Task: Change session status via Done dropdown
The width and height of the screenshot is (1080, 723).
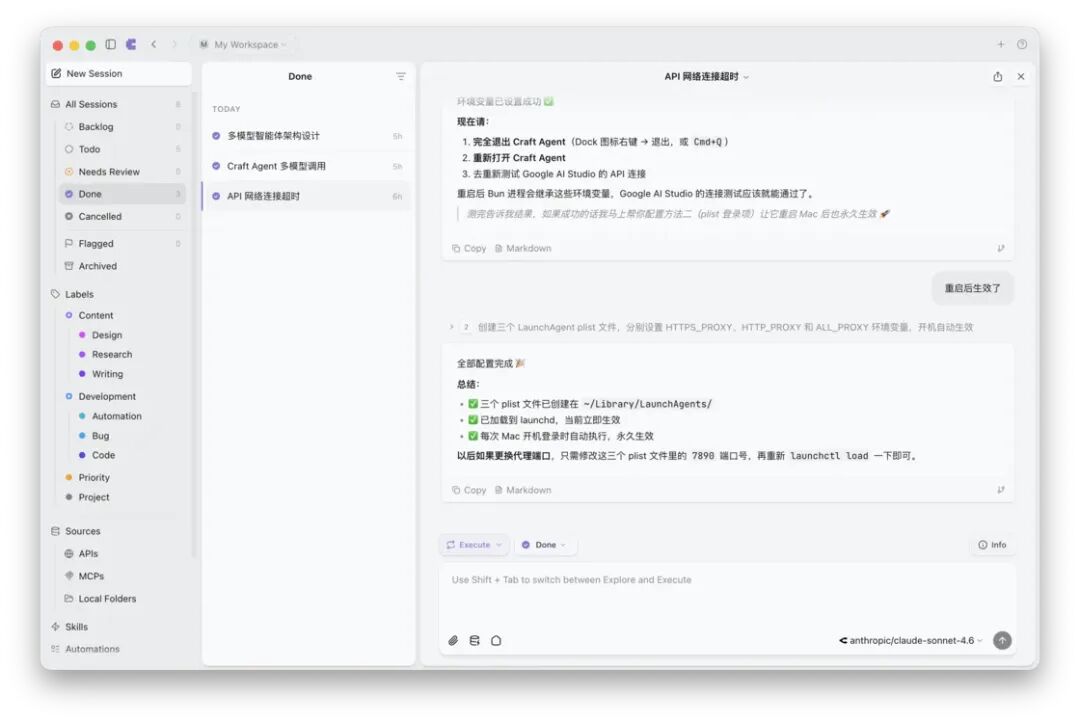Action: tap(544, 545)
